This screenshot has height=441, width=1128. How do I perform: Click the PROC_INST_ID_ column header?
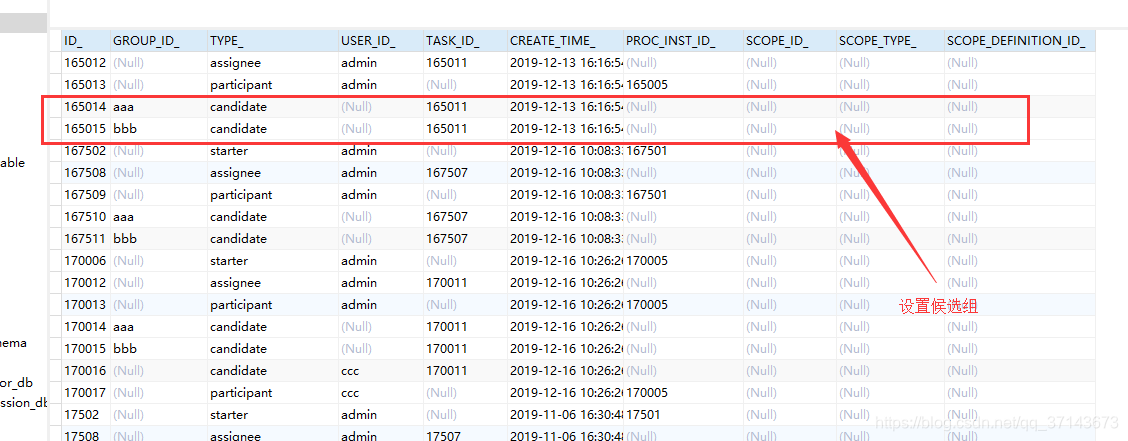(683, 40)
